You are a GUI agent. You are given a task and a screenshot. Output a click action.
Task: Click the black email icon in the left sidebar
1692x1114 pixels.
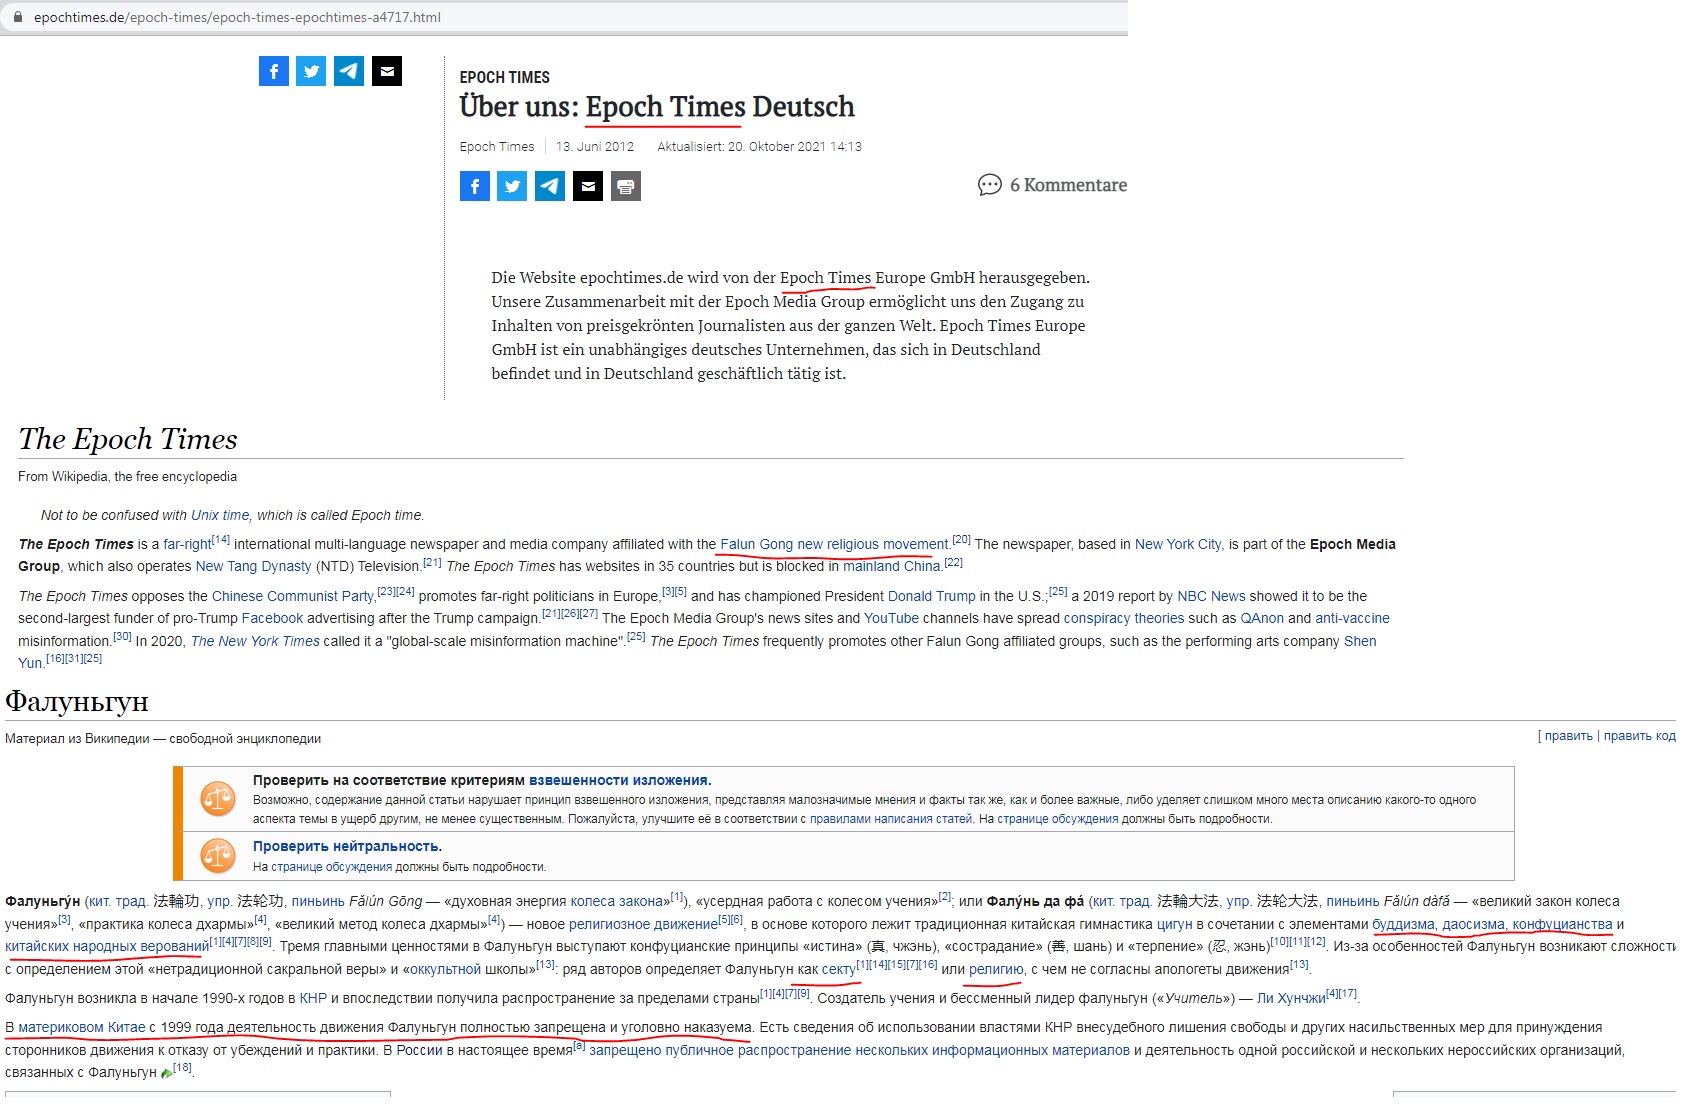387,71
